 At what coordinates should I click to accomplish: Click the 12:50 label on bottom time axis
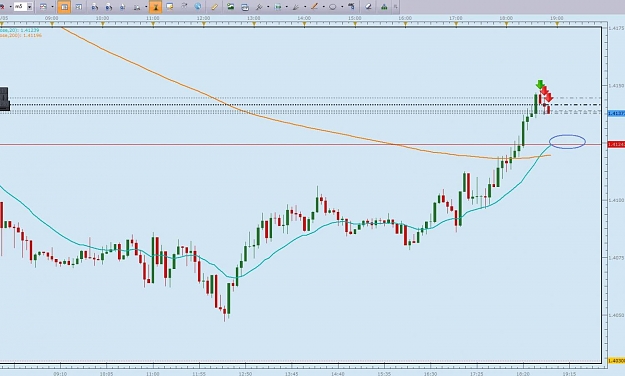[x=245, y=374]
